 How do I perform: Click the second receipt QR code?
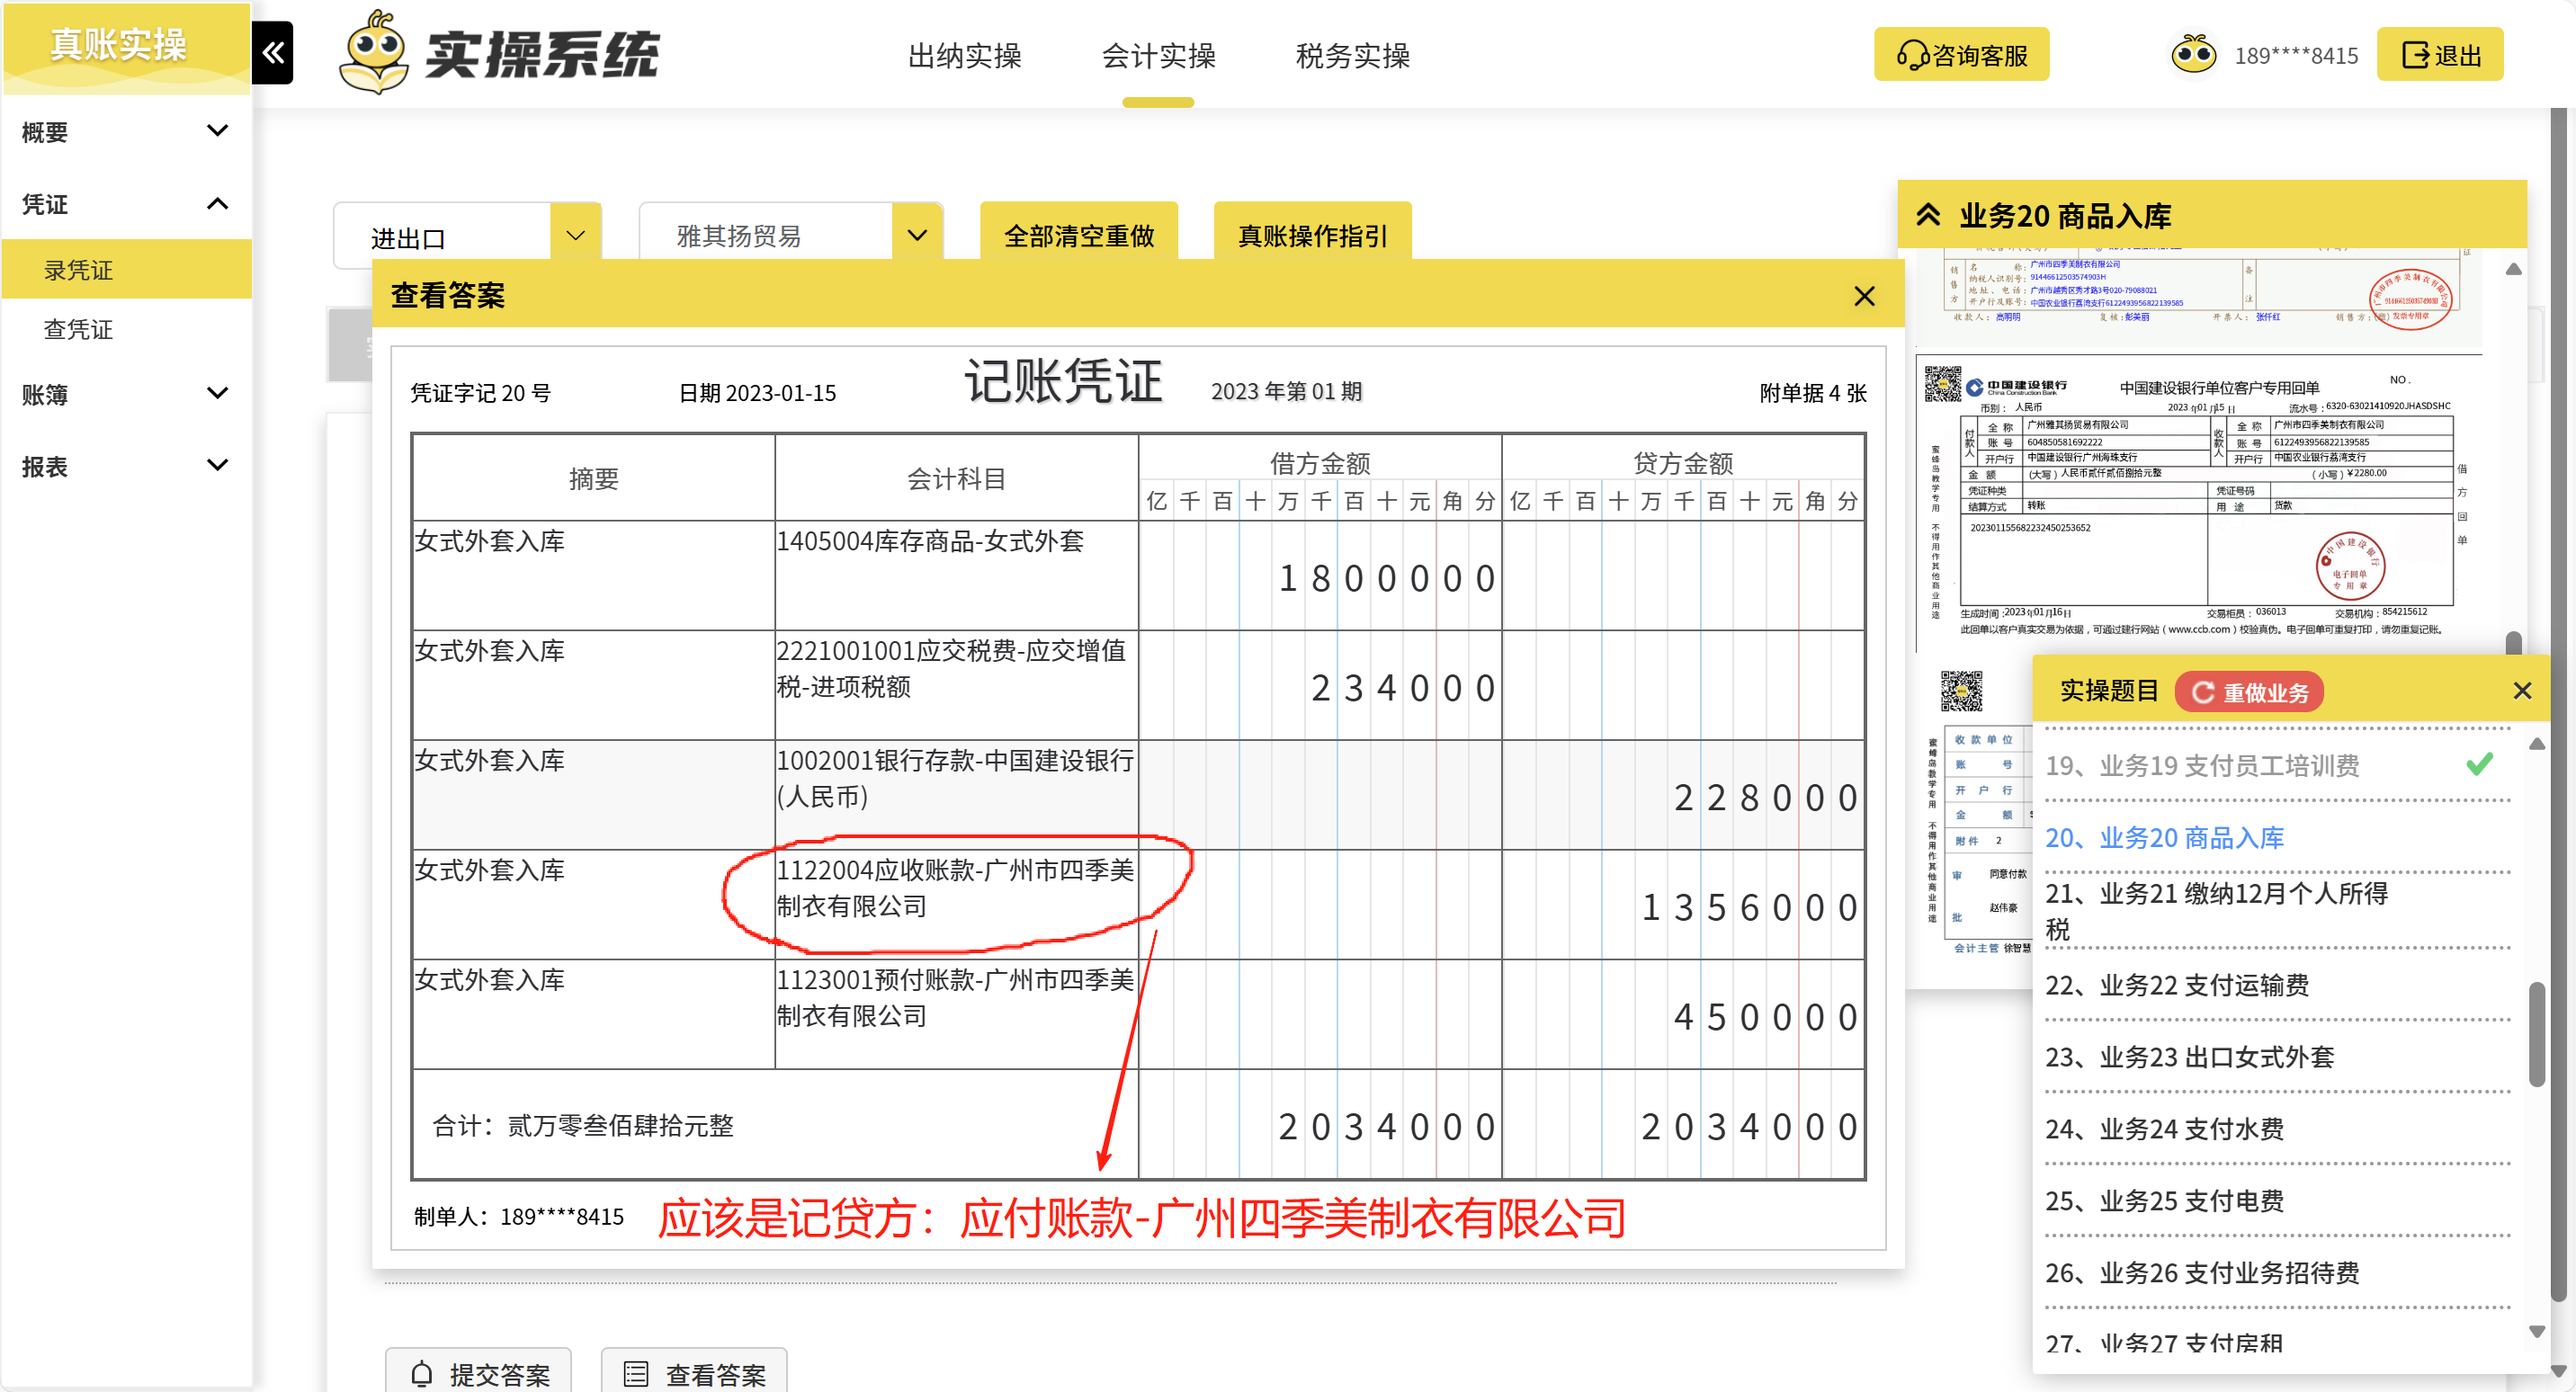click(1961, 691)
